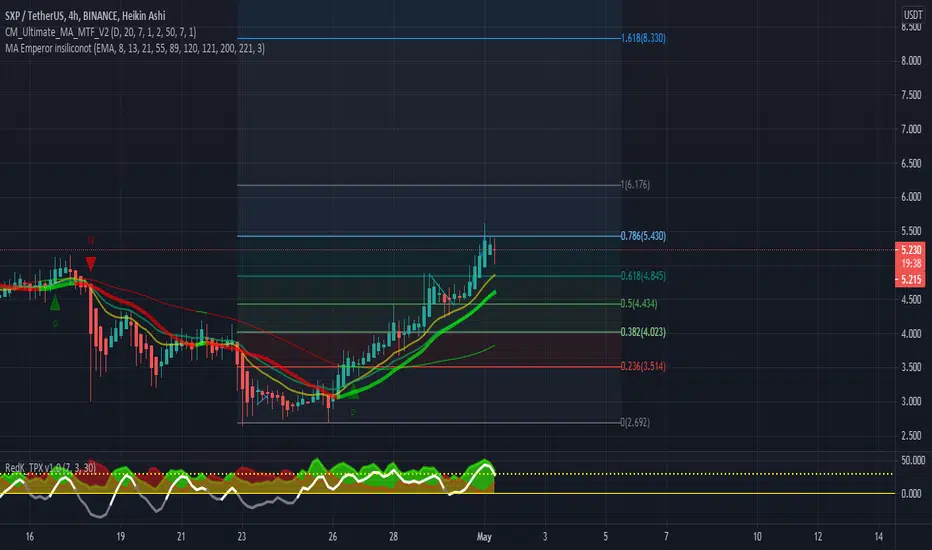Click the green up-arrow signal near 17th
The width and height of the screenshot is (932, 550).
pyautogui.click(x=55, y=303)
